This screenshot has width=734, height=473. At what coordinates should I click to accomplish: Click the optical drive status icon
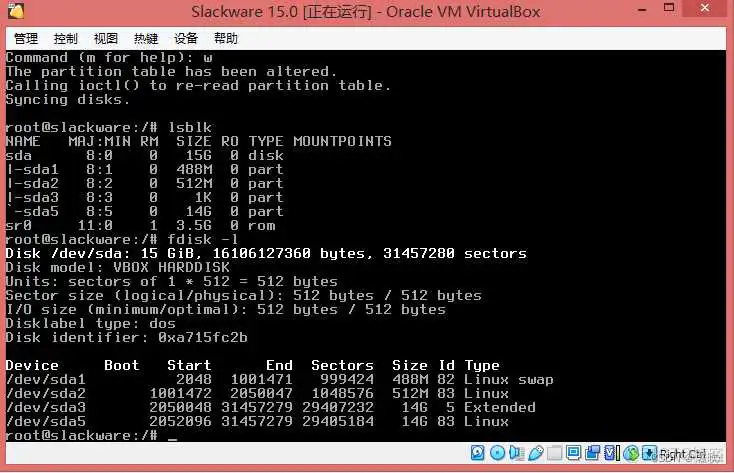498,453
